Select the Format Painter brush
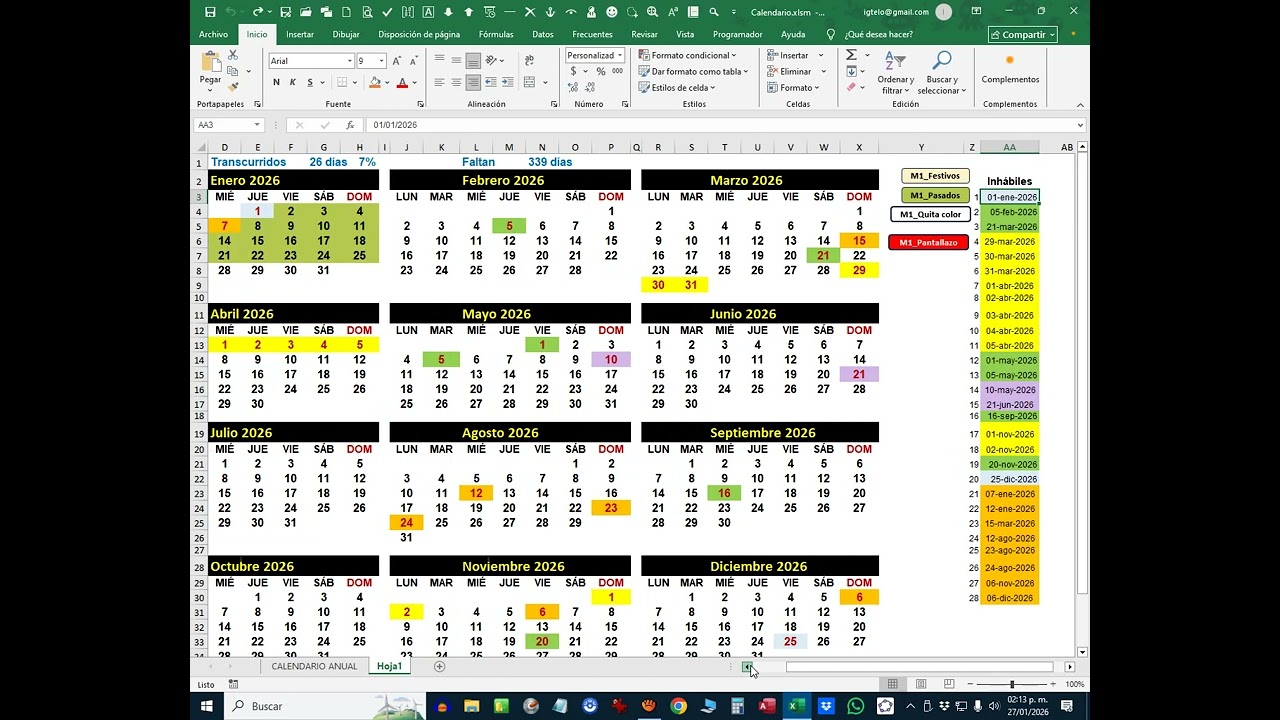 click(x=233, y=86)
